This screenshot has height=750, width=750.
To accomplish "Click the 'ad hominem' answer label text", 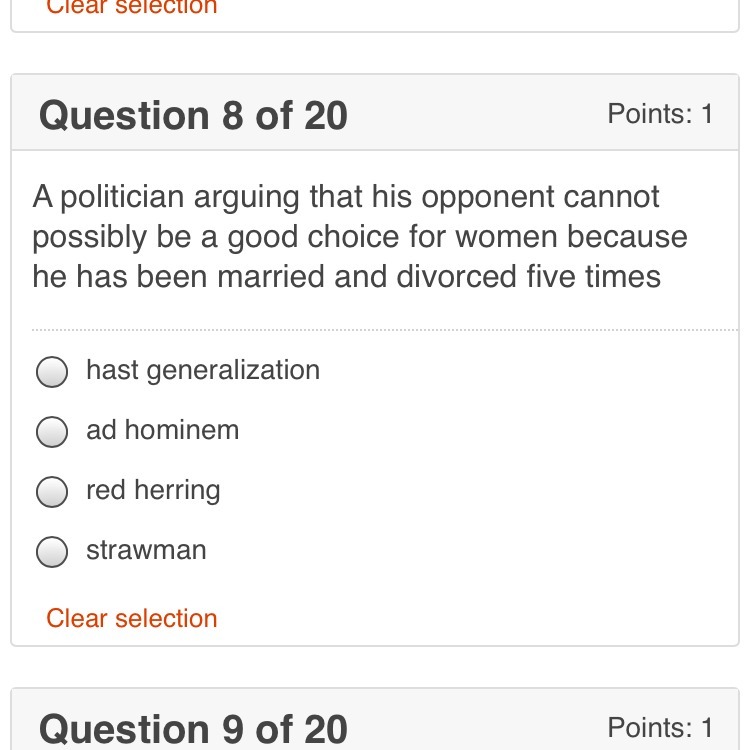I will tap(163, 430).
